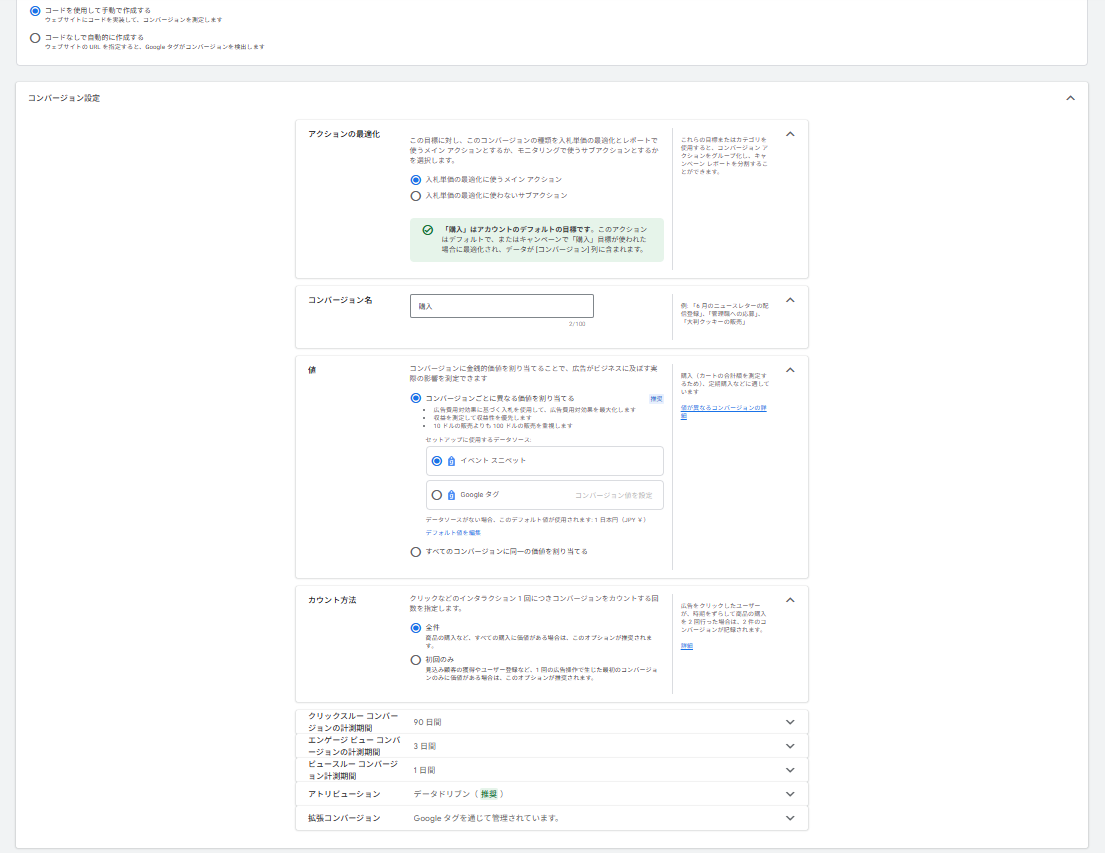This screenshot has width=1105, height=853.
Task: Choose 入札単価の最適化に使わないサブアクション
Action: (x=416, y=196)
